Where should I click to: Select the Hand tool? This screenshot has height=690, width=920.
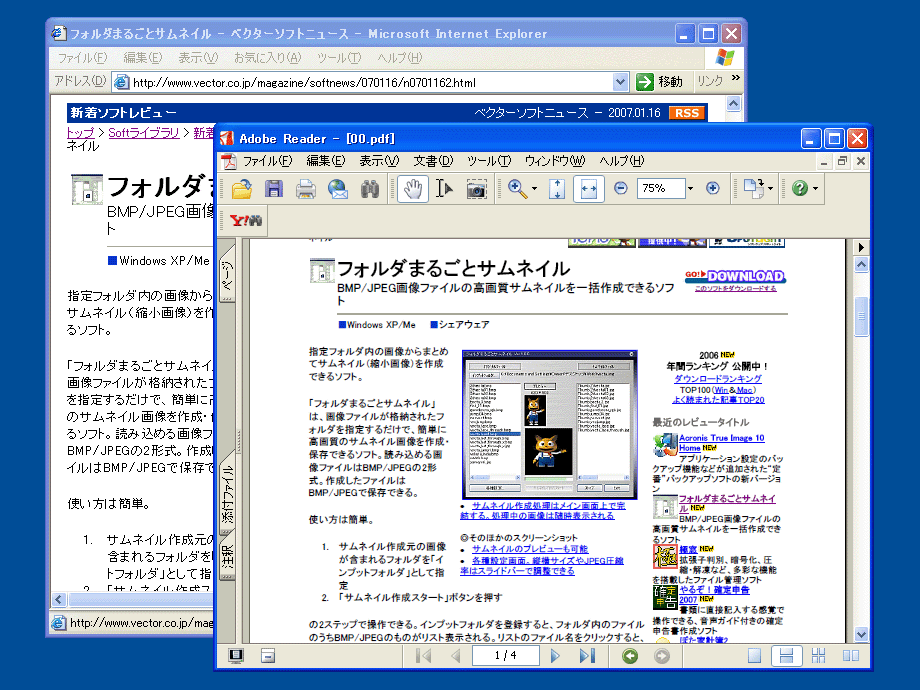(x=412, y=189)
